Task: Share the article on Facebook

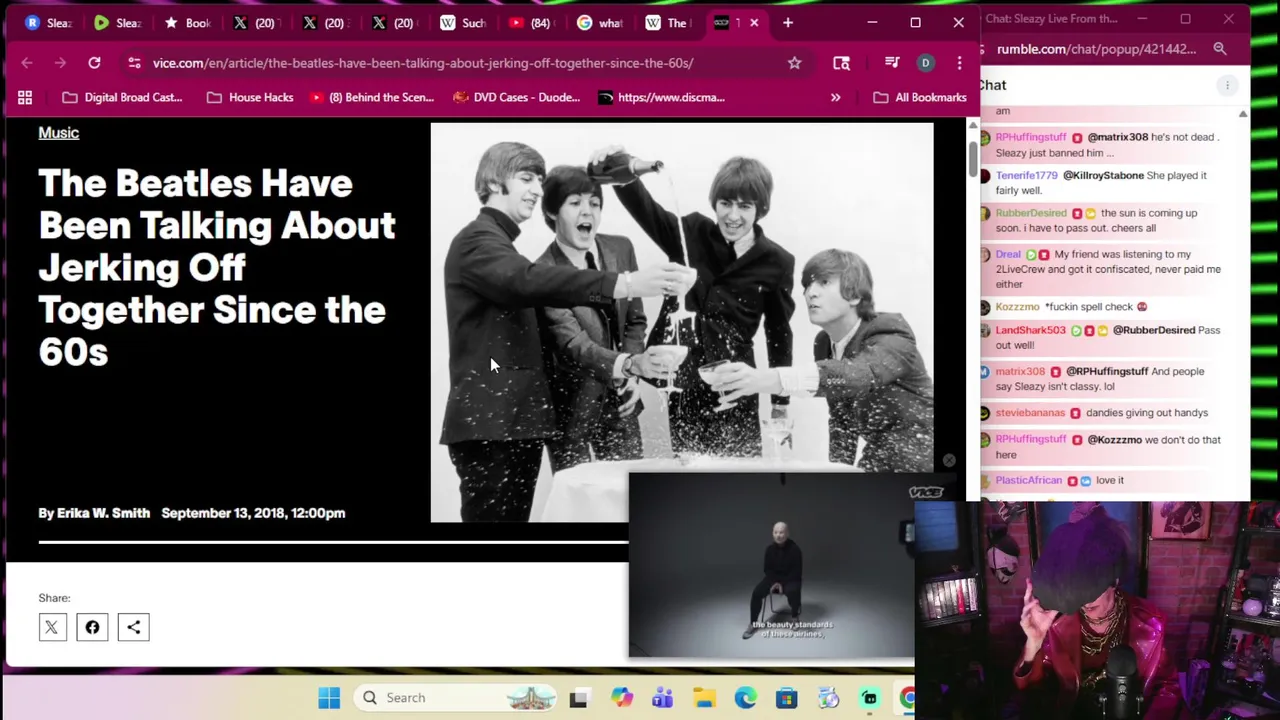Action: [x=92, y=627]
